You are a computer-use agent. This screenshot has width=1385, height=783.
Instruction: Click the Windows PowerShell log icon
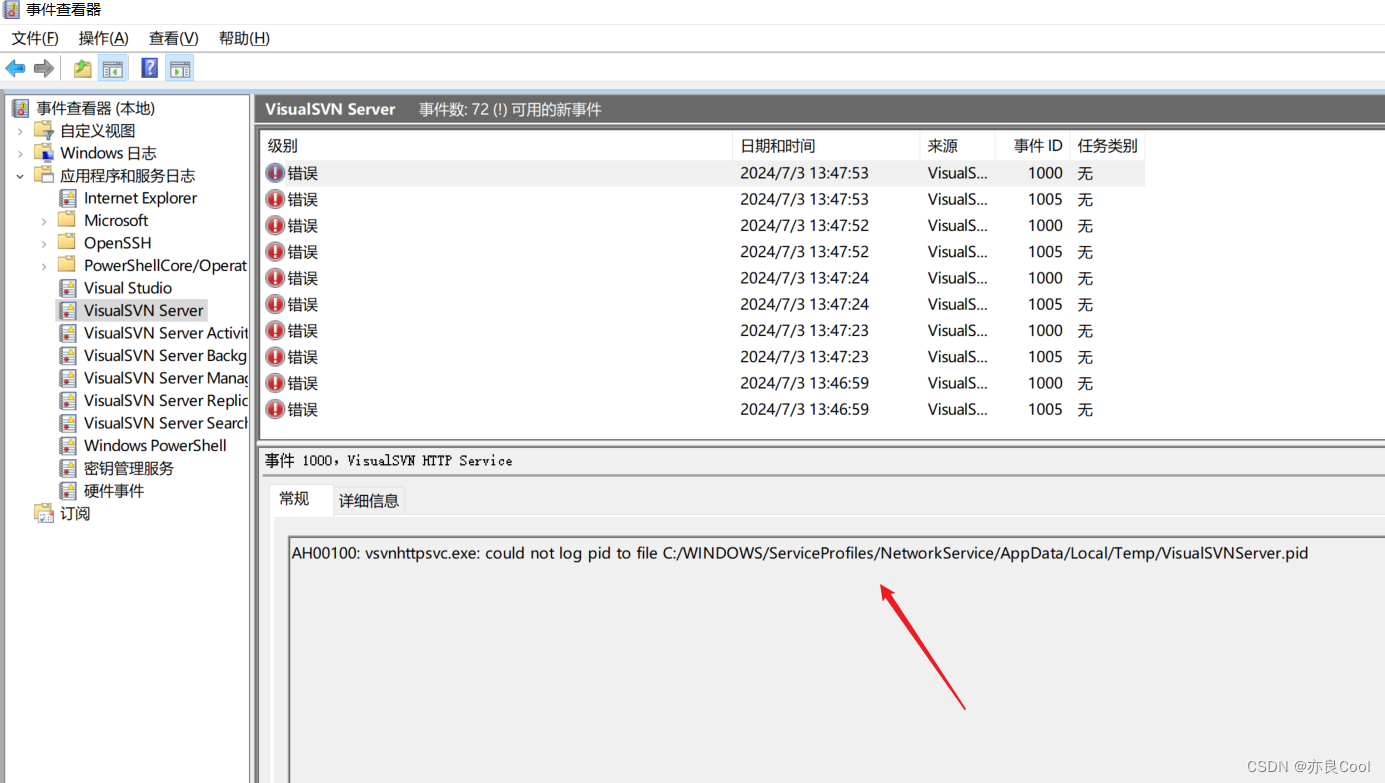pyautogui.click(x=68, y=445)
